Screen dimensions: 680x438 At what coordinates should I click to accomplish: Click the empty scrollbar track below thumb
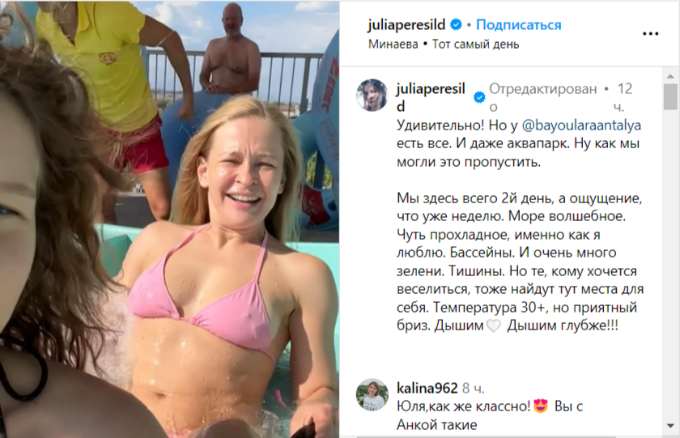[670, 265]
